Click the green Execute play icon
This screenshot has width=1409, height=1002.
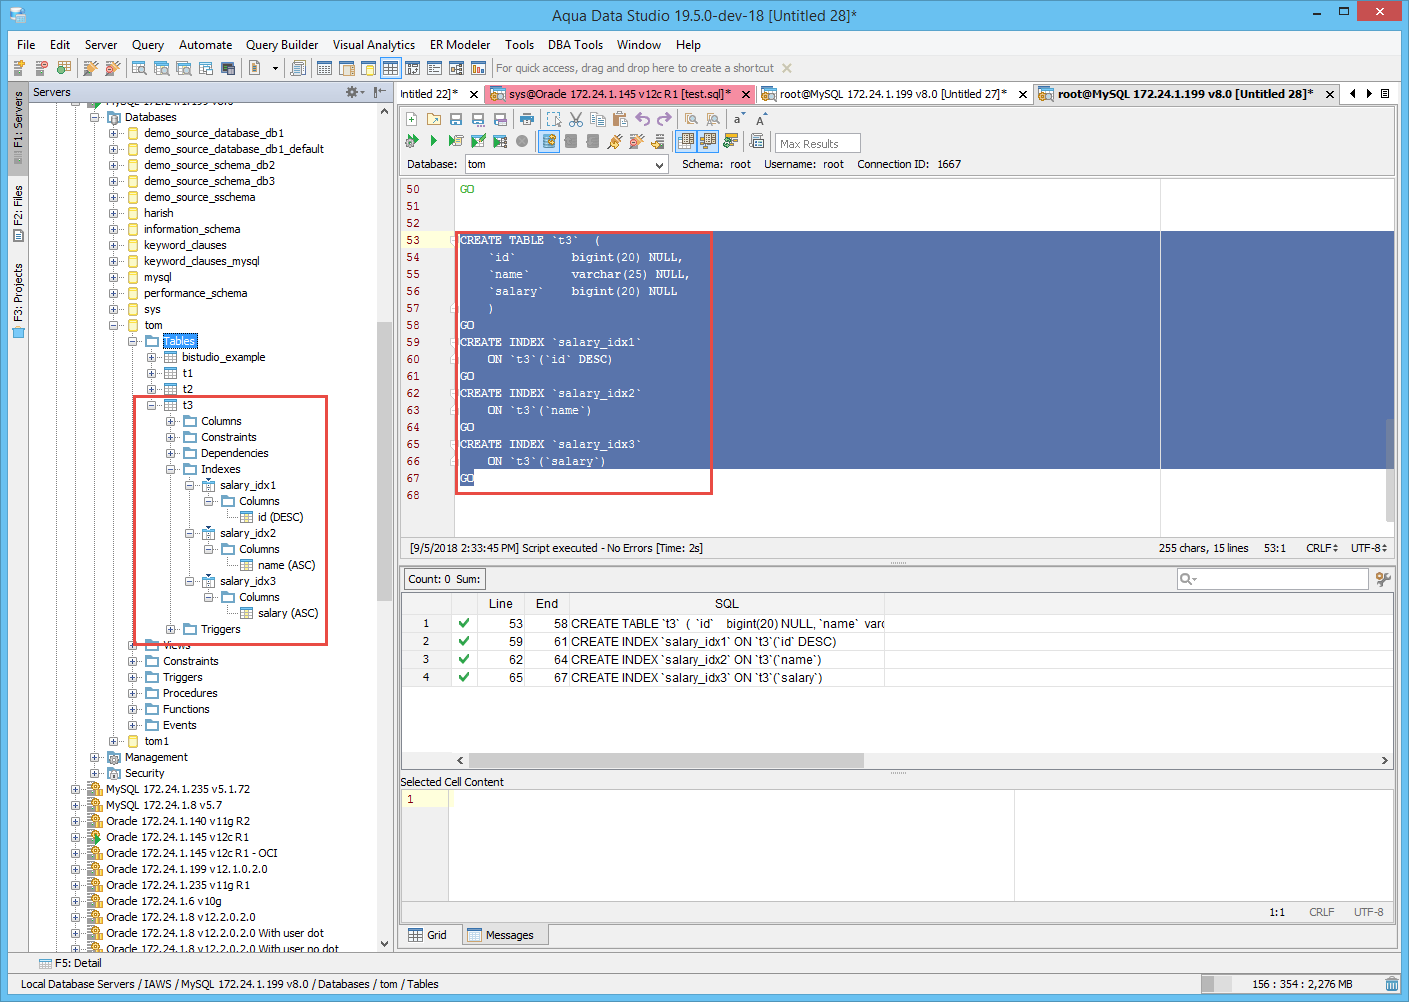click(434, 141)
